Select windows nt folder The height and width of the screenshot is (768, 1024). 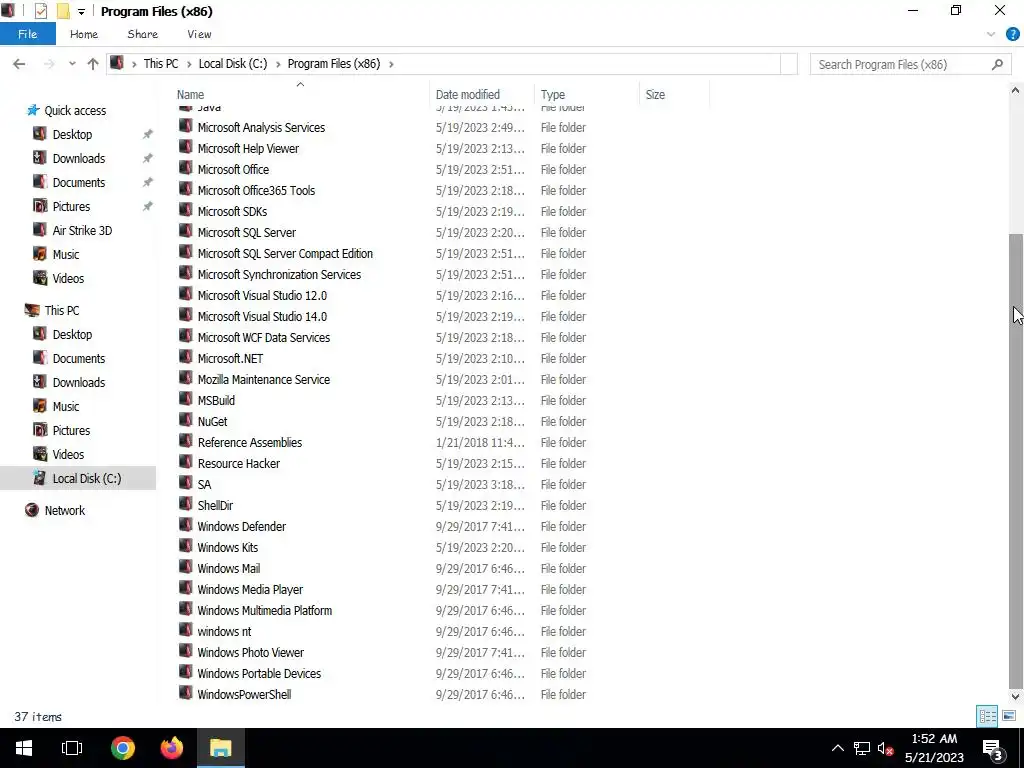click(x=224, y=631)
